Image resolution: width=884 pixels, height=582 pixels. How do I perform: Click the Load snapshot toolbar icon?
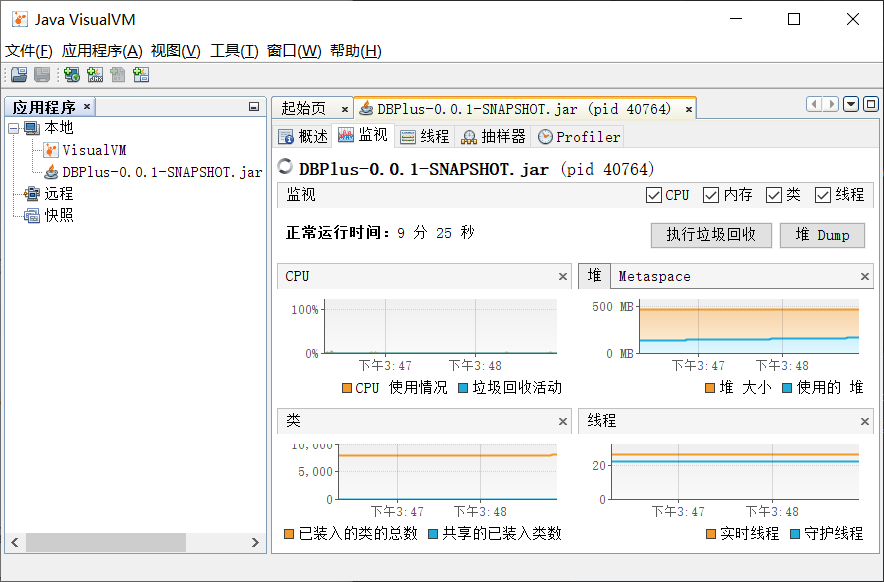tap(20, 74)
